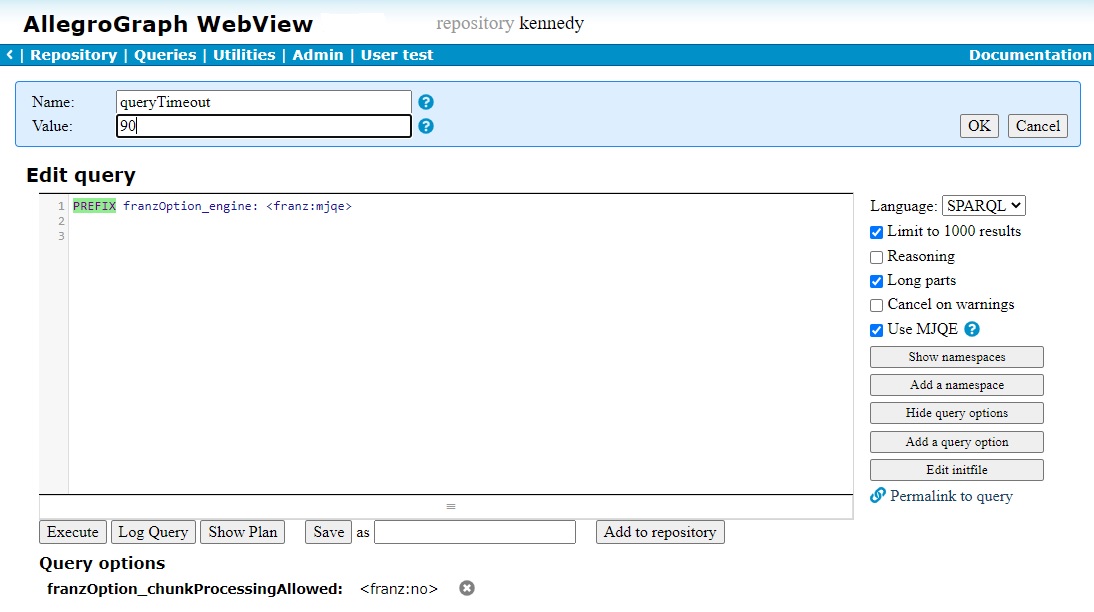Open the Language dropdown
The height and width of the screenshot is (612, 1094).
tap(985, 205)
